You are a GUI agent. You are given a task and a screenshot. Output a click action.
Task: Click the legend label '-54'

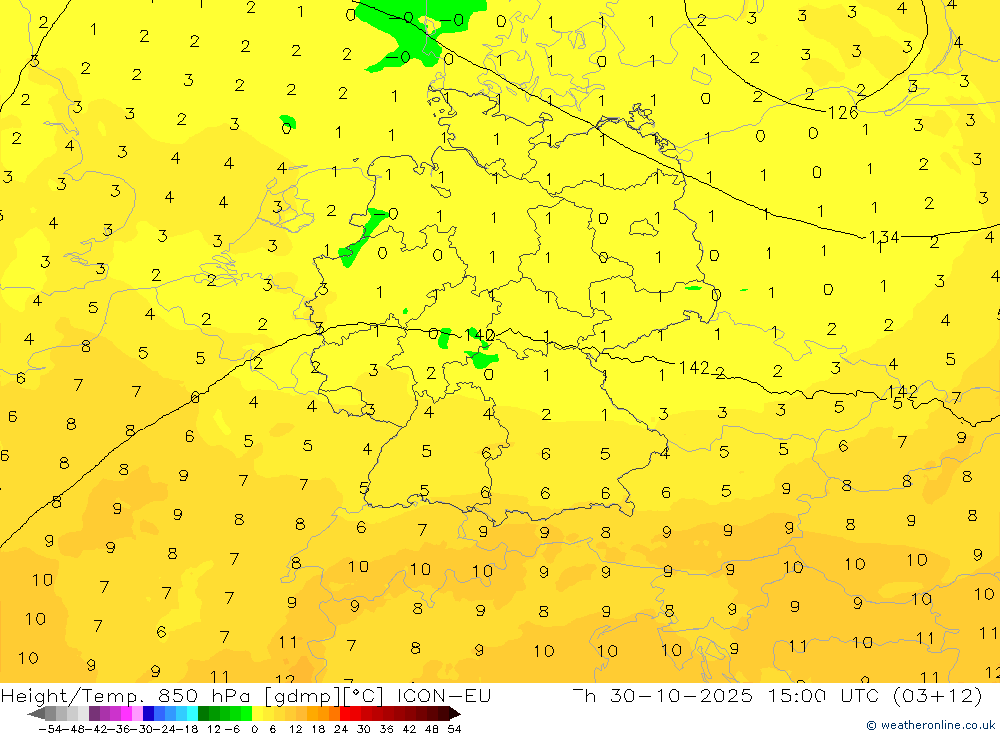coord(50,729)
